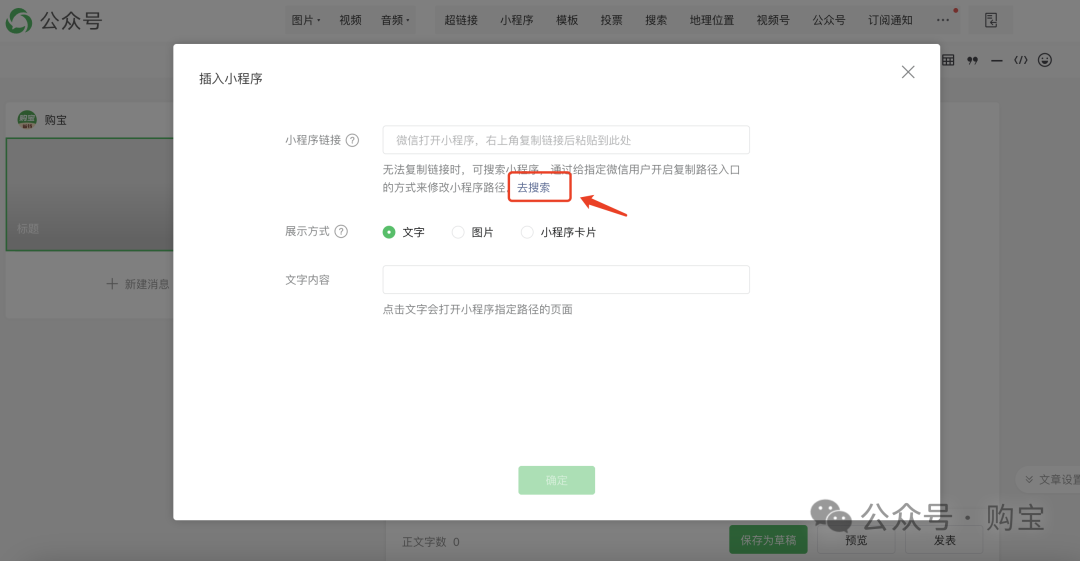This screenshot has height=561, width=1080.
Task: Click 新建消息 to add a message
Action: (x=138, y=284)
